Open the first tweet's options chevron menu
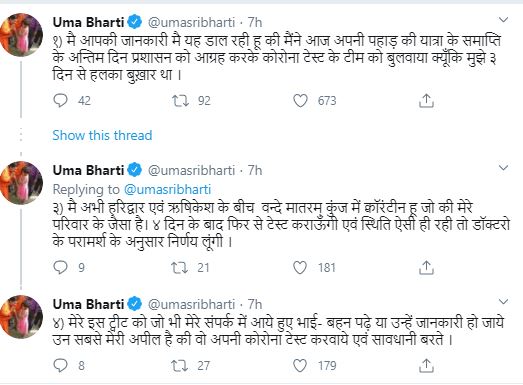This screenshot has width=523, height=385. point(503,20)
